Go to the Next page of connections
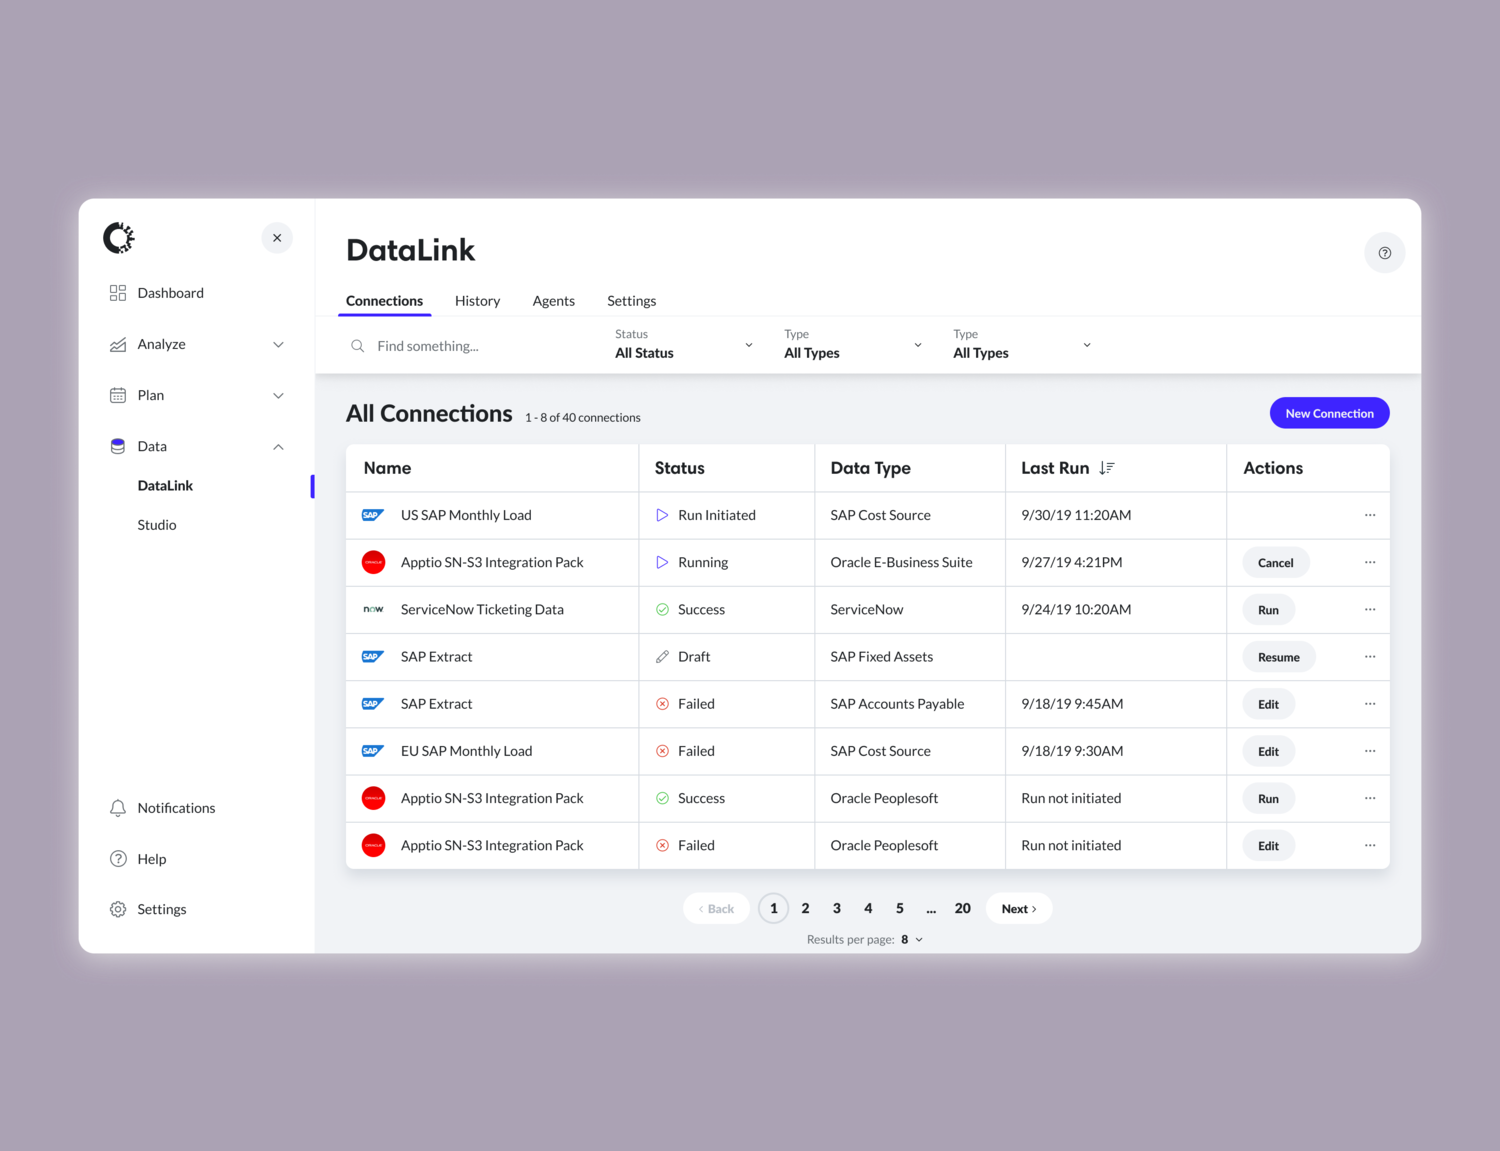 [x=1018, y=908]
